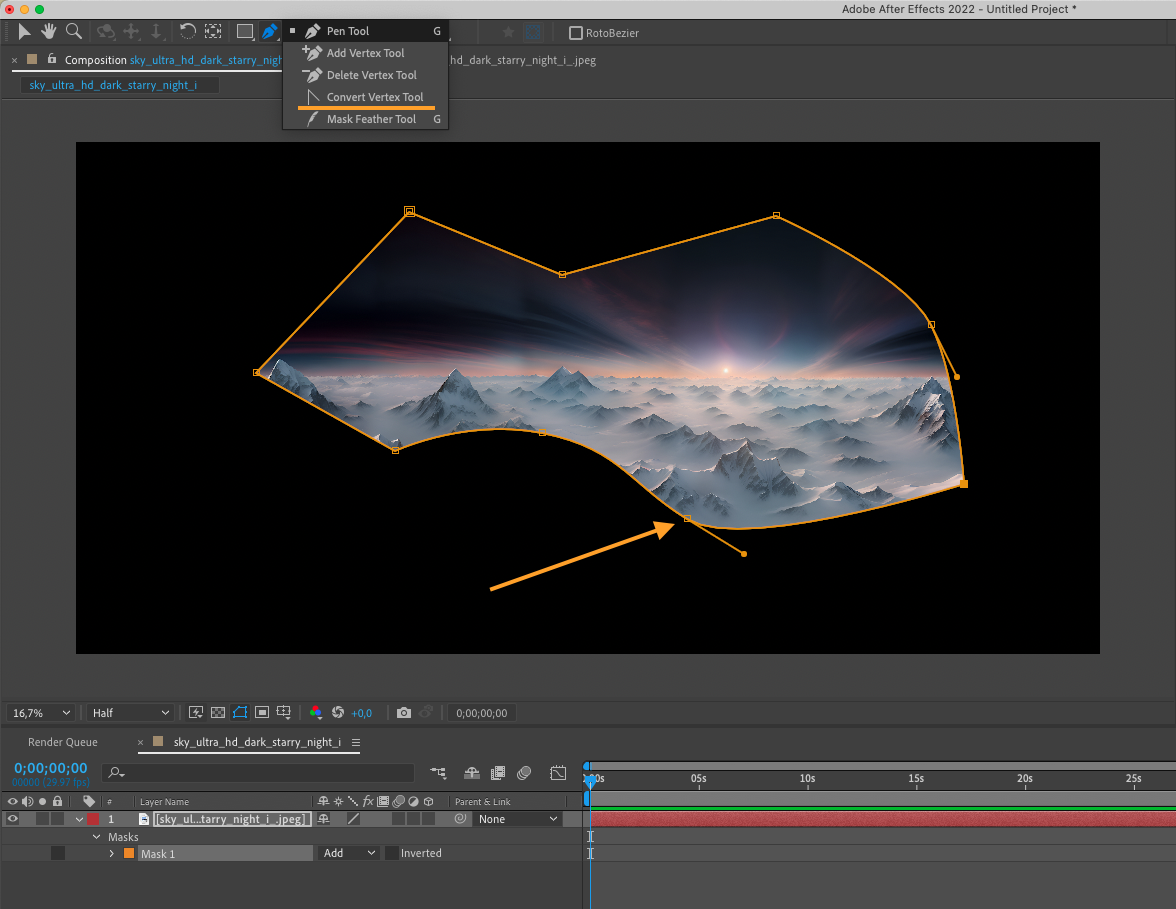This screenshot has width=1176, height=909.
Task: Click the orange Mask 1 color swatch
Action: point(129,854)
